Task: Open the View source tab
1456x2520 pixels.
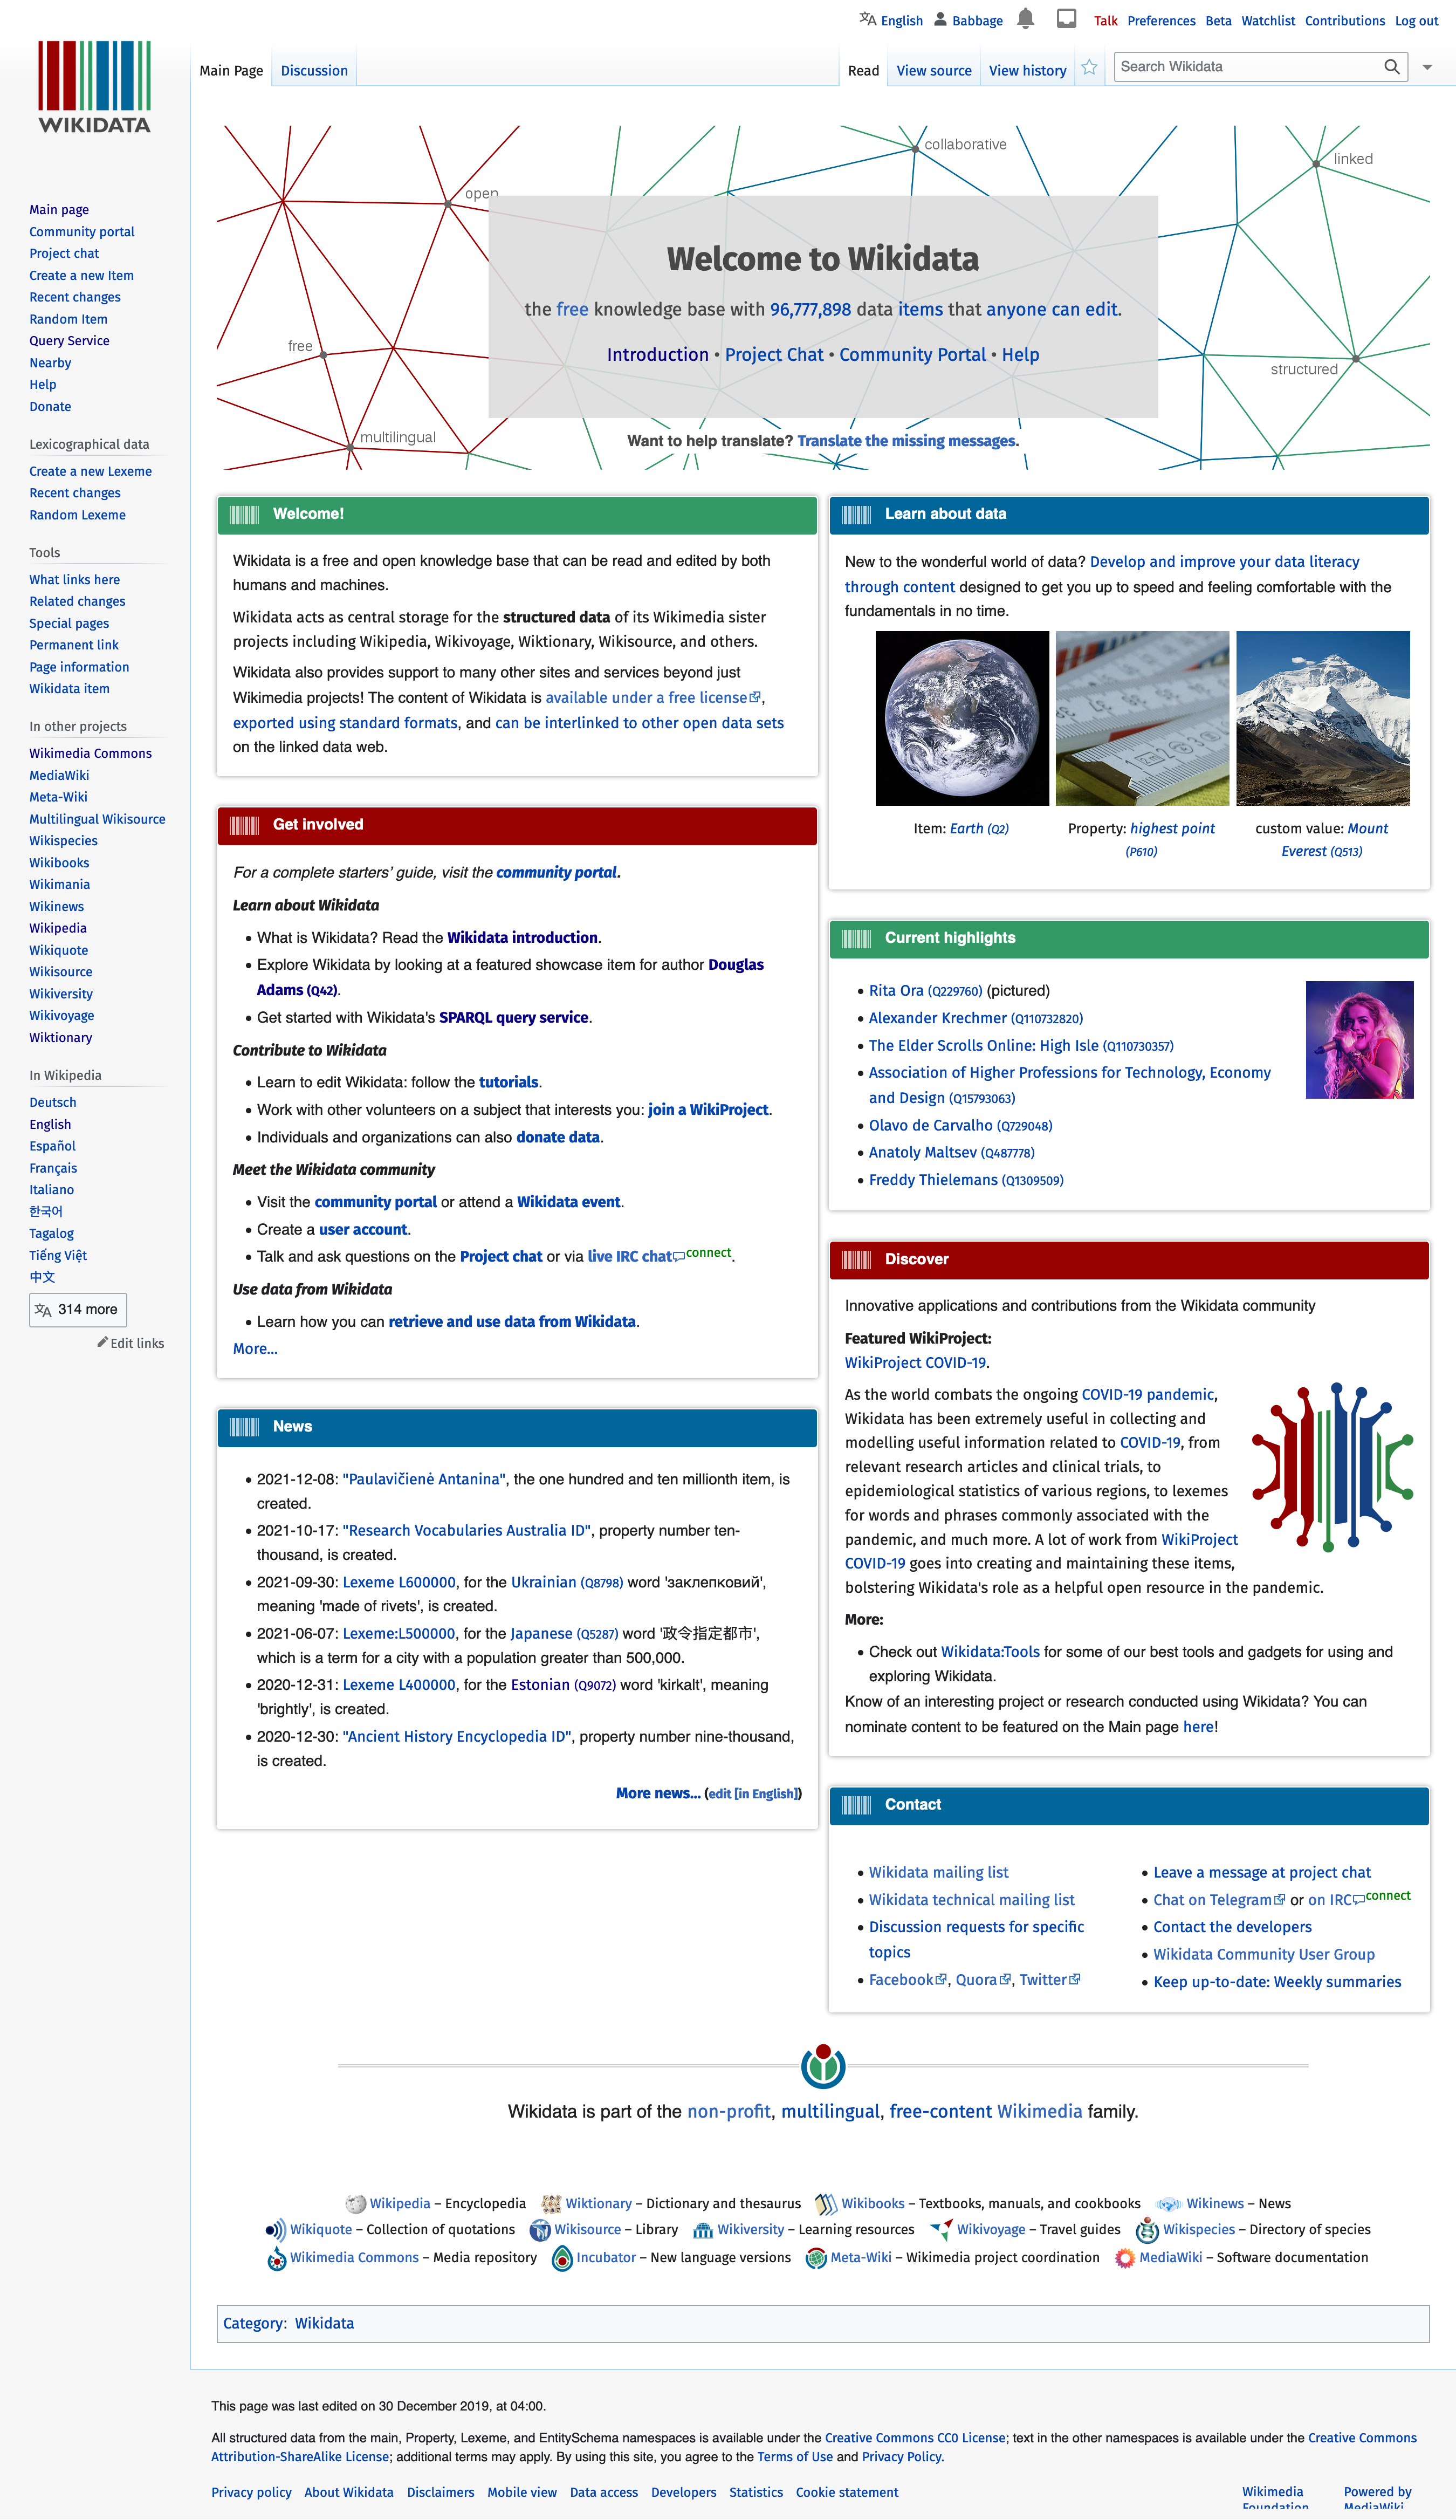Action: pos(934,71)
